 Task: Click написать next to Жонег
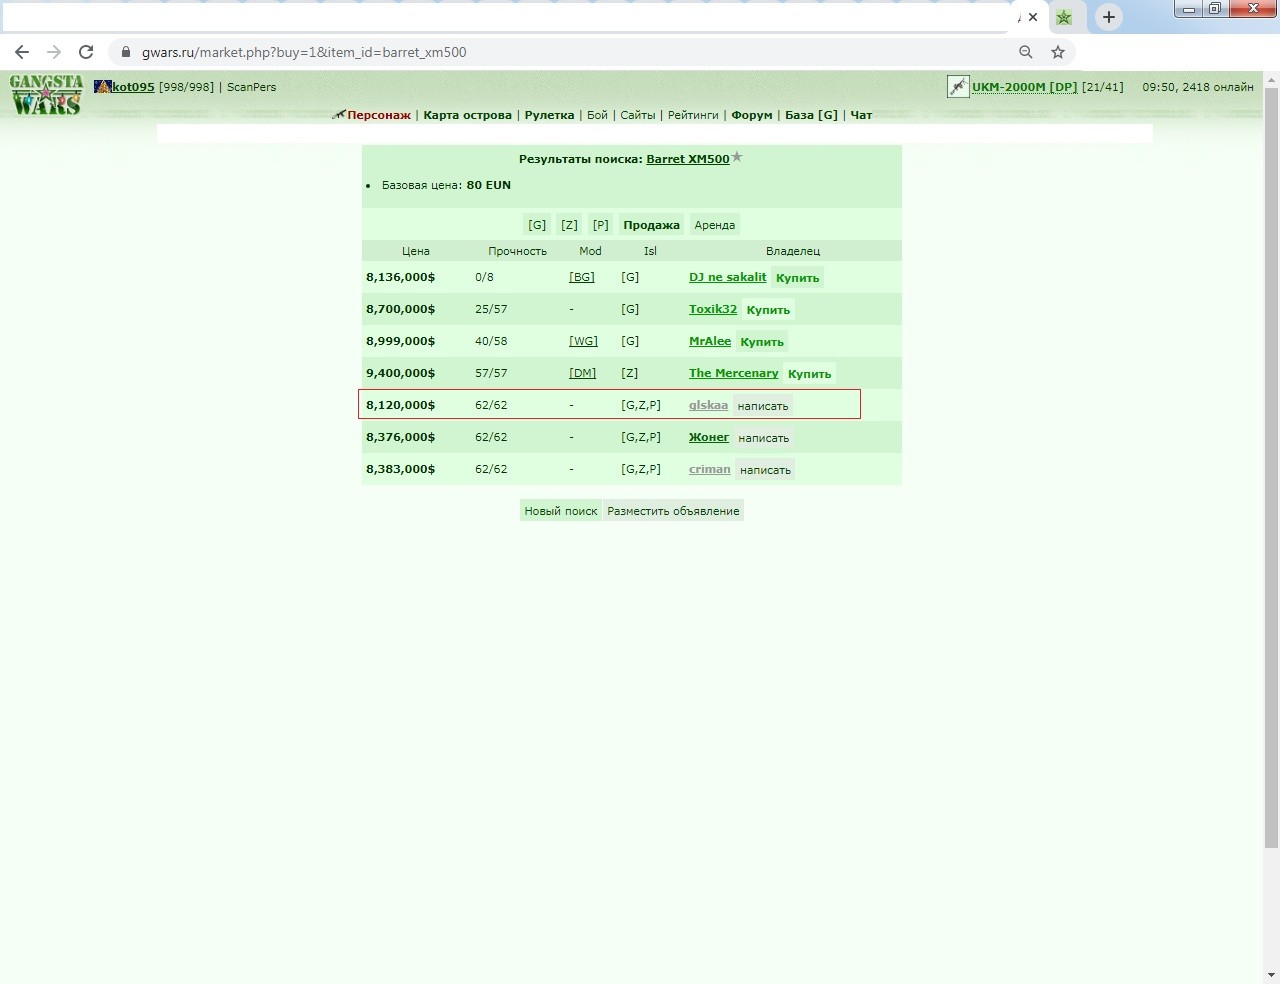tap(764, 438)
